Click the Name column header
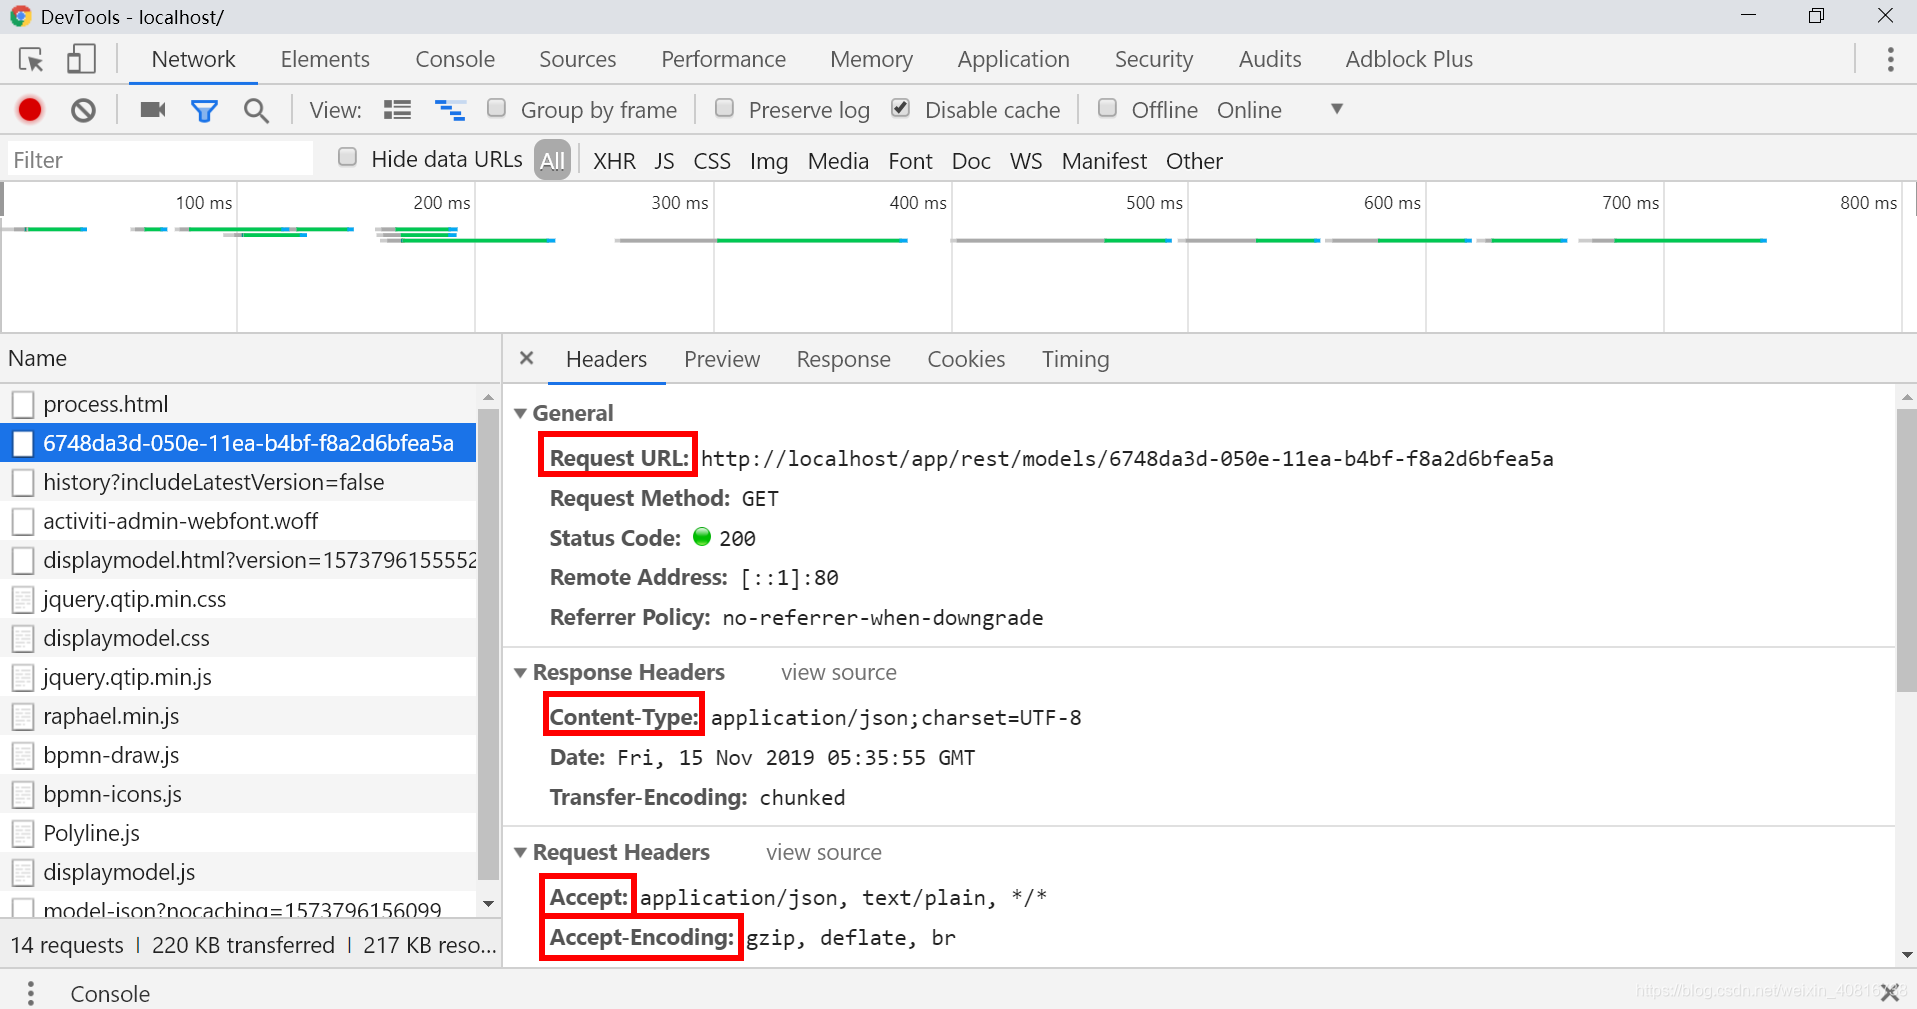This screenshot has width=1917, height=1009. 250,358
